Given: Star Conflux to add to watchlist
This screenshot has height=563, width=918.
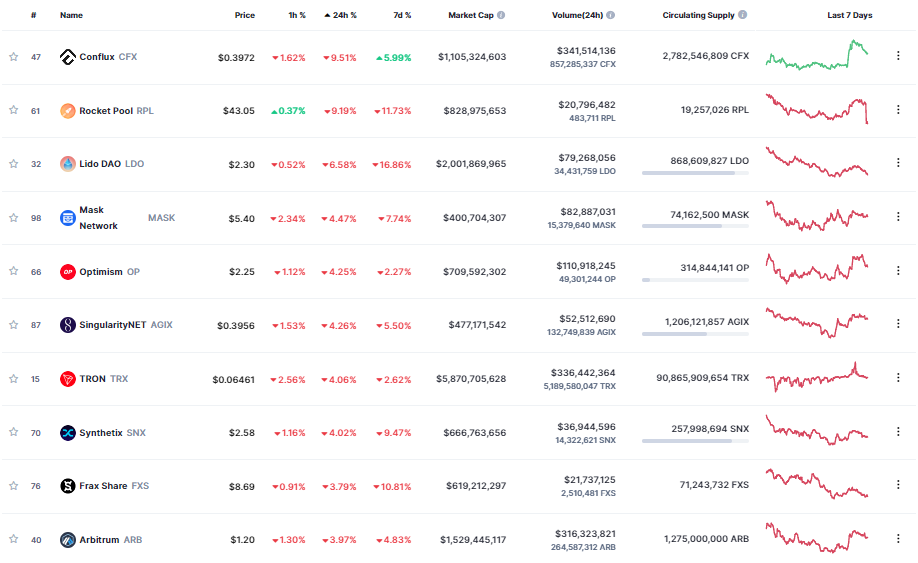Looking at the screenshot, I should coord(14,57).
